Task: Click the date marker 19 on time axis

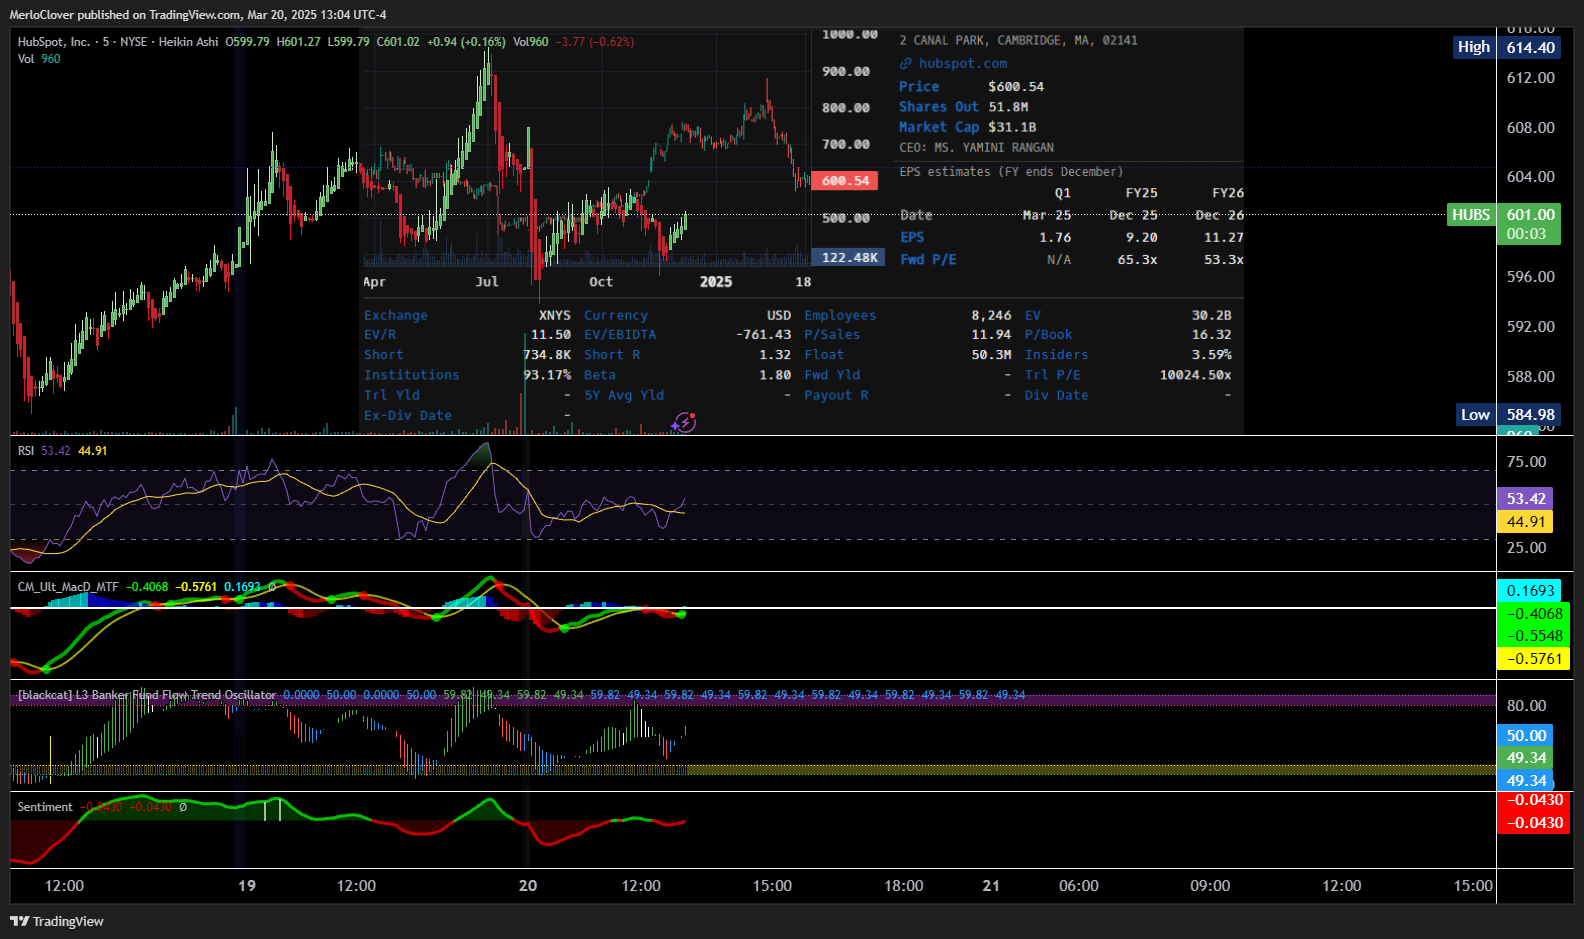Action: 247,886
